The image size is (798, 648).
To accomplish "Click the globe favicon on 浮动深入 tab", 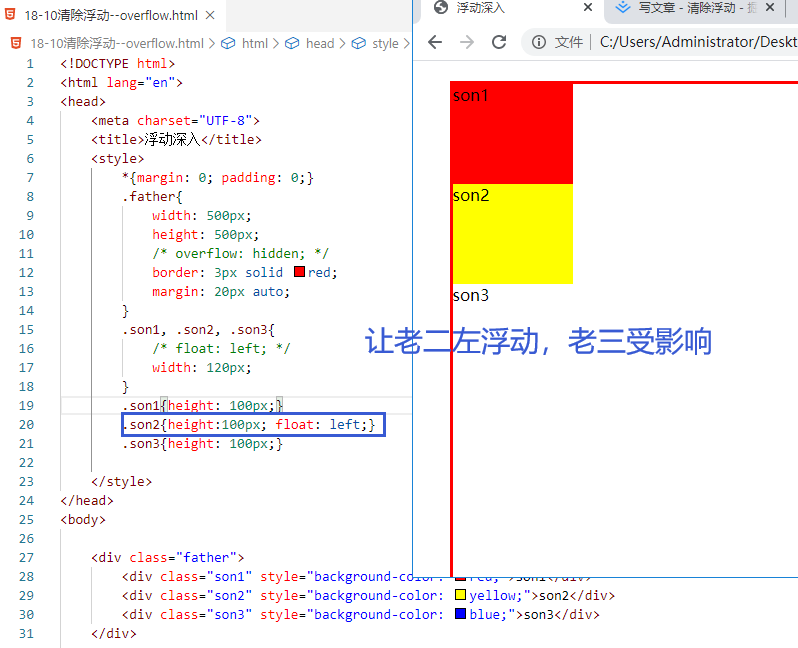I will 441,8.
